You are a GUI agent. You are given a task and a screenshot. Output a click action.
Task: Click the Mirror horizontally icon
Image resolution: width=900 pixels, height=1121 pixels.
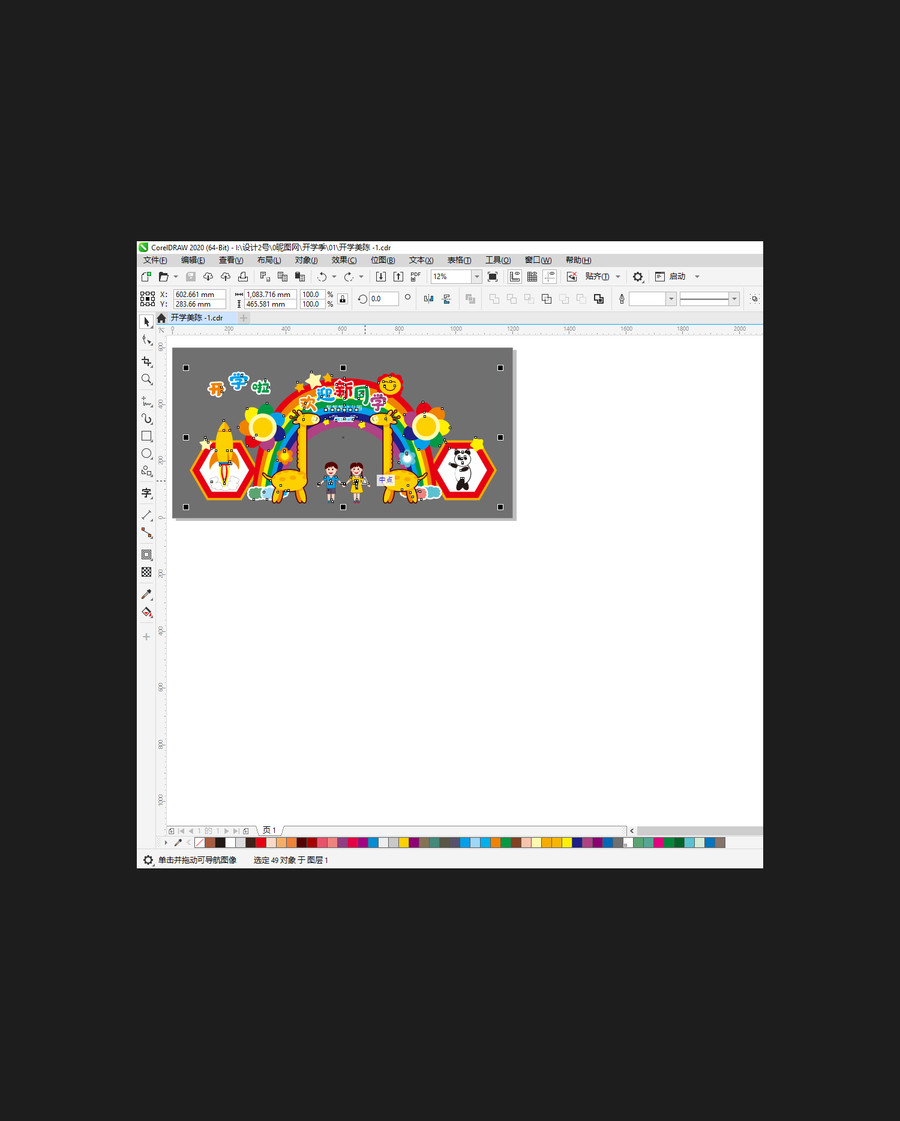click(428, 299)
